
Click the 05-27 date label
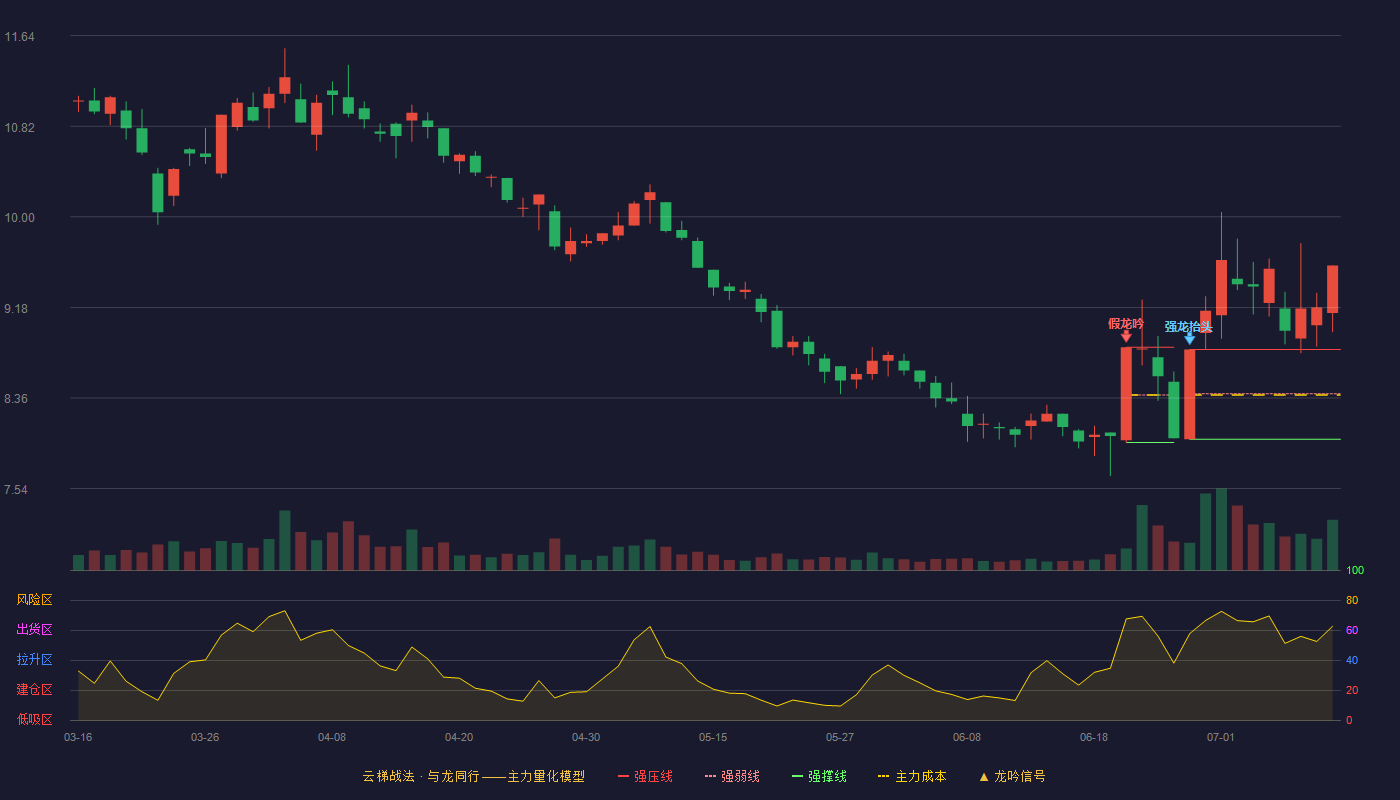pyautogui.click(x=840, y=737)
